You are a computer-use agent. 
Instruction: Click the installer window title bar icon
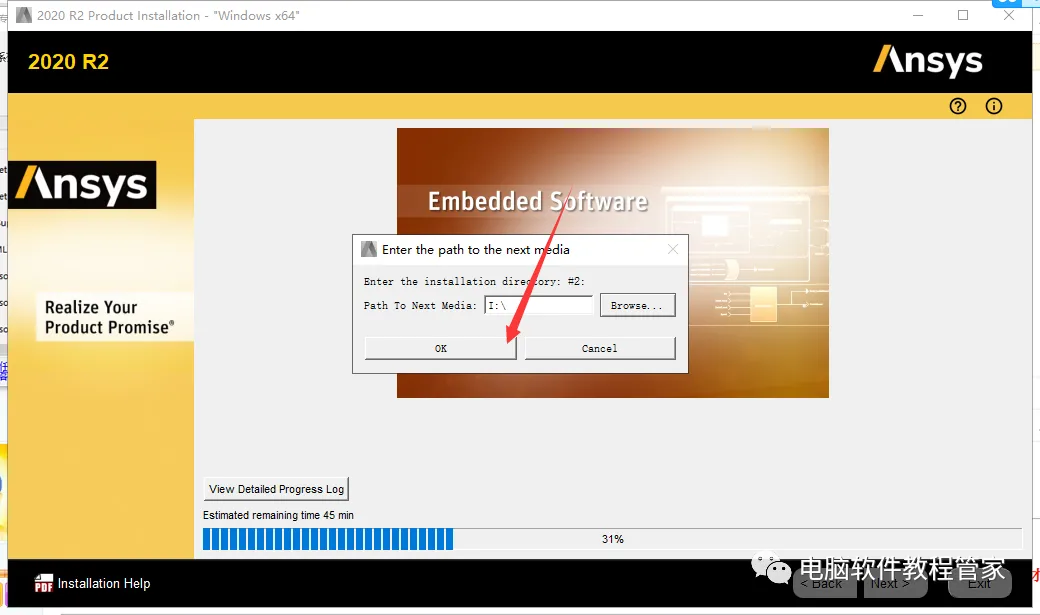[24, 15]
